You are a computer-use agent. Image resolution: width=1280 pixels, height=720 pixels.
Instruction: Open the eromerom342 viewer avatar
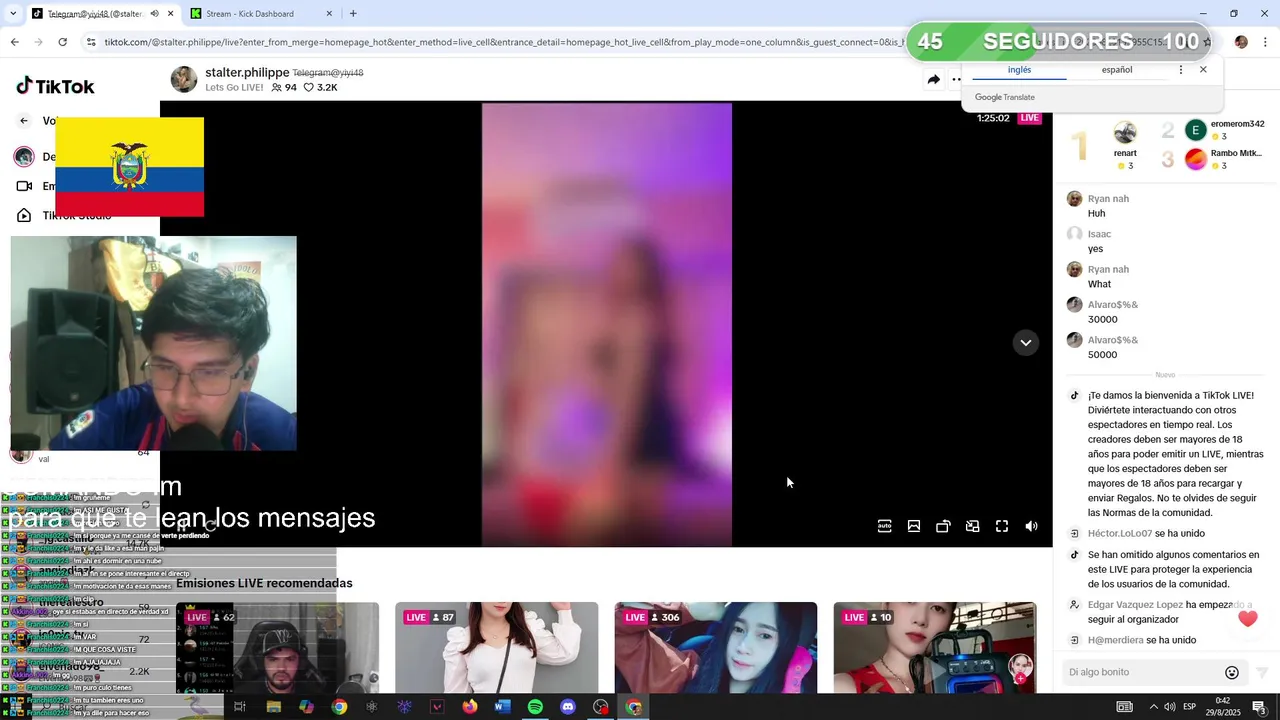pyautogui.click(x=1196, y=130)
